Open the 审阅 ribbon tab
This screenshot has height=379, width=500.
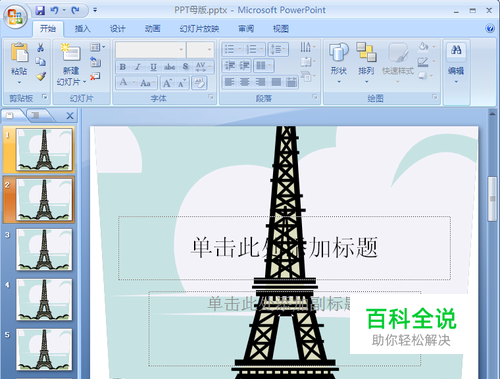point(246,29)
